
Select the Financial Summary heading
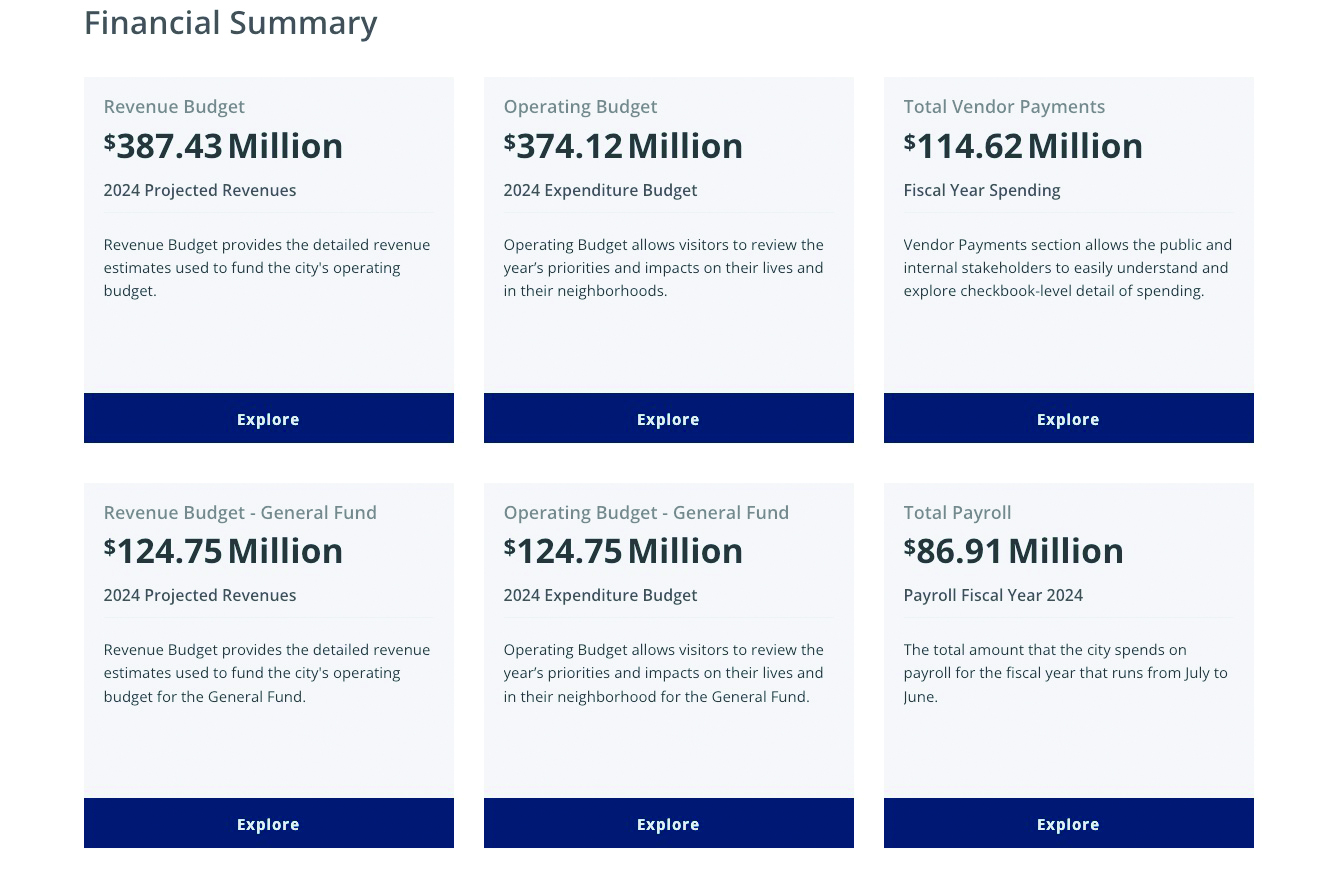[230, 22]
